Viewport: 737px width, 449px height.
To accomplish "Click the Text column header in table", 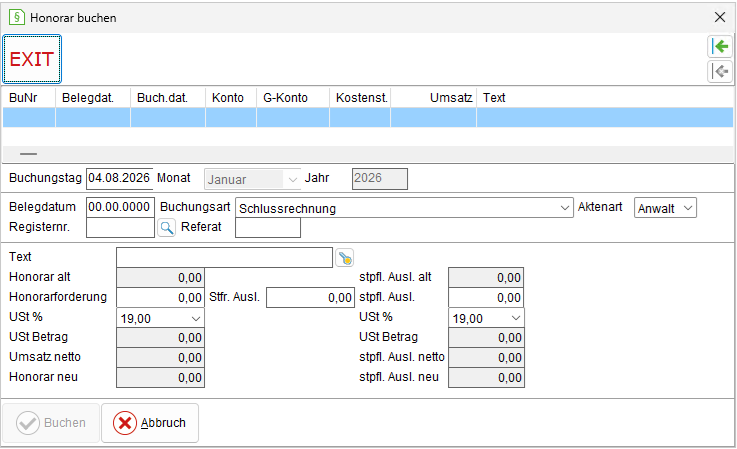I will click(x=605, y=98).
